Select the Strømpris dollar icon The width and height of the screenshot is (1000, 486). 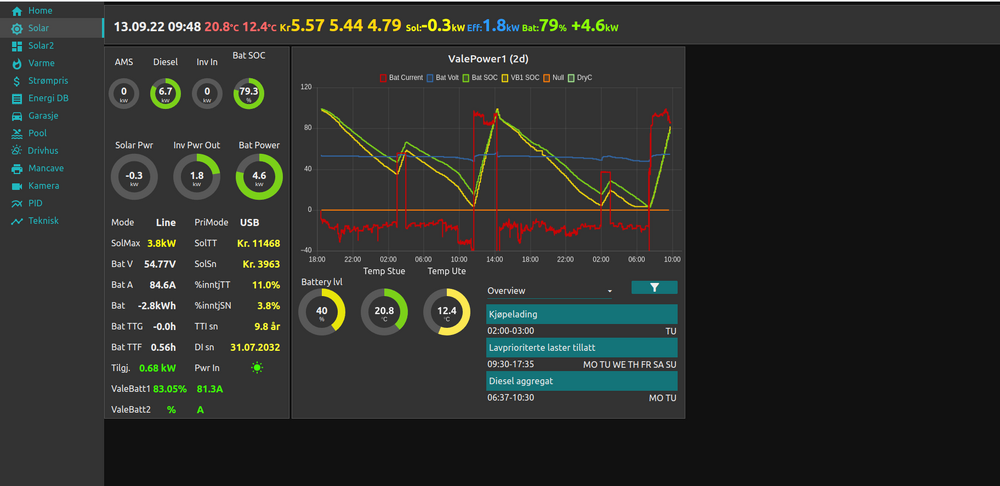coord(17,81)
